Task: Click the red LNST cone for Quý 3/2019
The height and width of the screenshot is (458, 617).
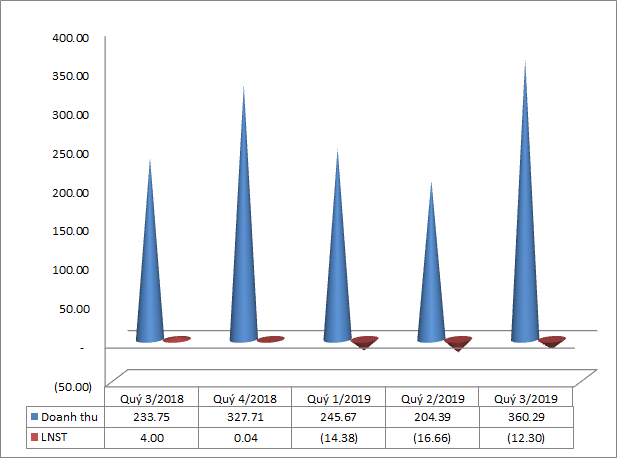Action: (x=552, y=342)
